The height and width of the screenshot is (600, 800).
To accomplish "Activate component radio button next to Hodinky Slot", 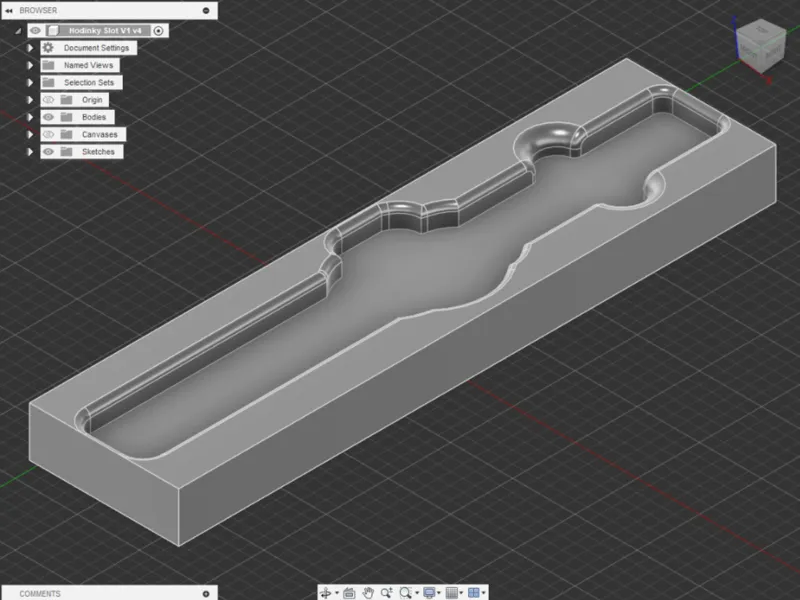I will (159, 31).
